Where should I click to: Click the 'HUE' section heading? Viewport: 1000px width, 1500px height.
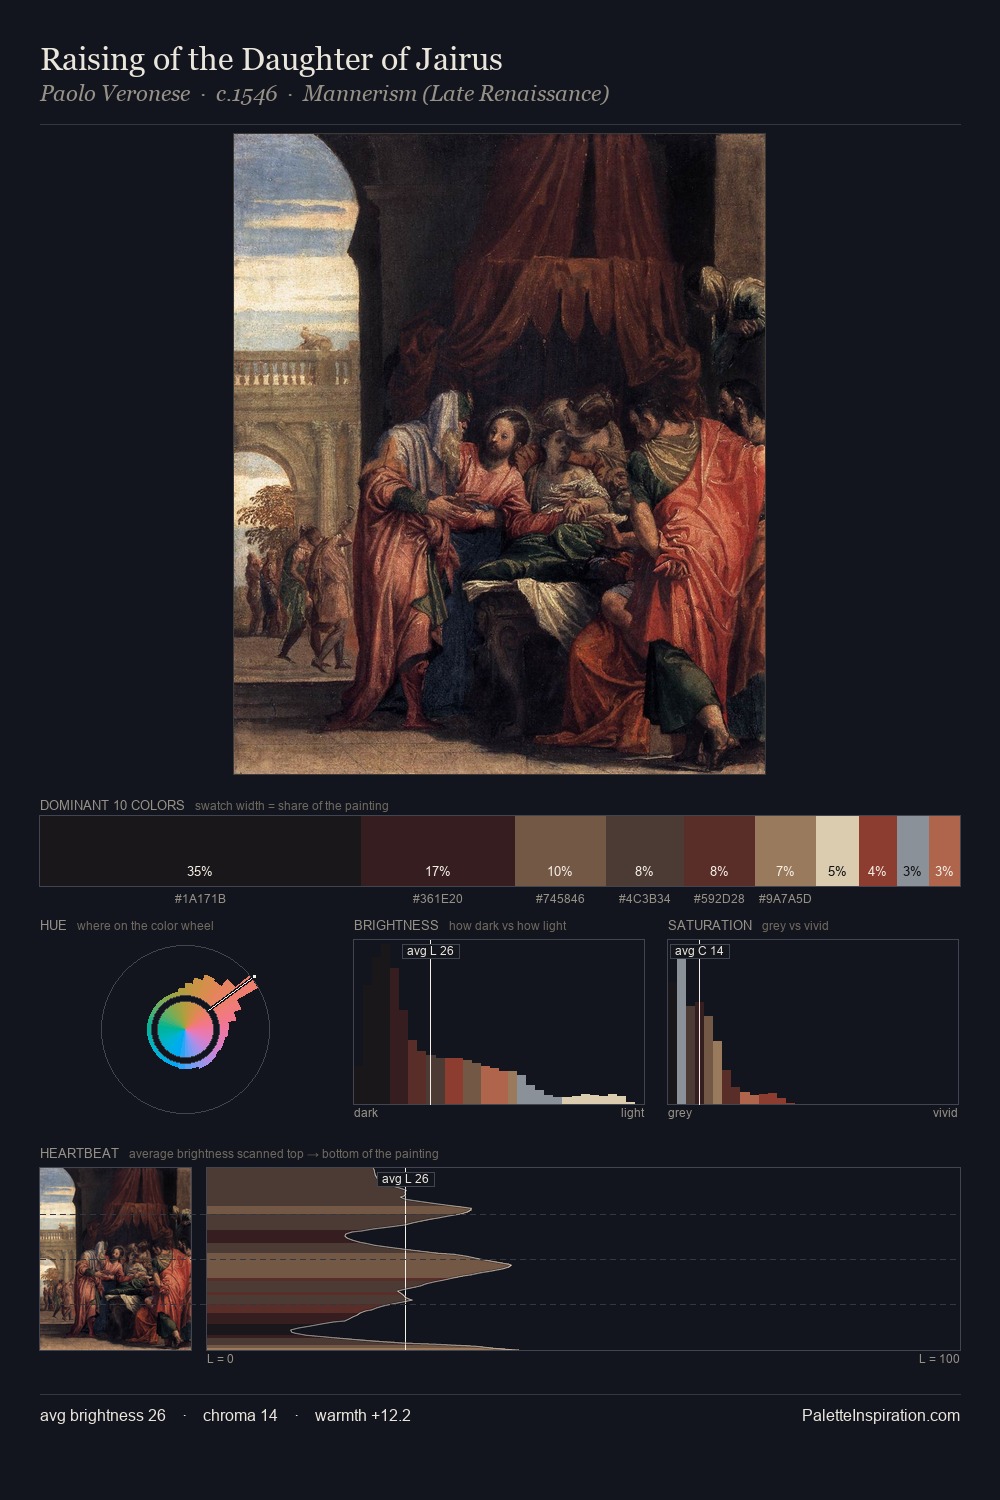pos(53,925)
